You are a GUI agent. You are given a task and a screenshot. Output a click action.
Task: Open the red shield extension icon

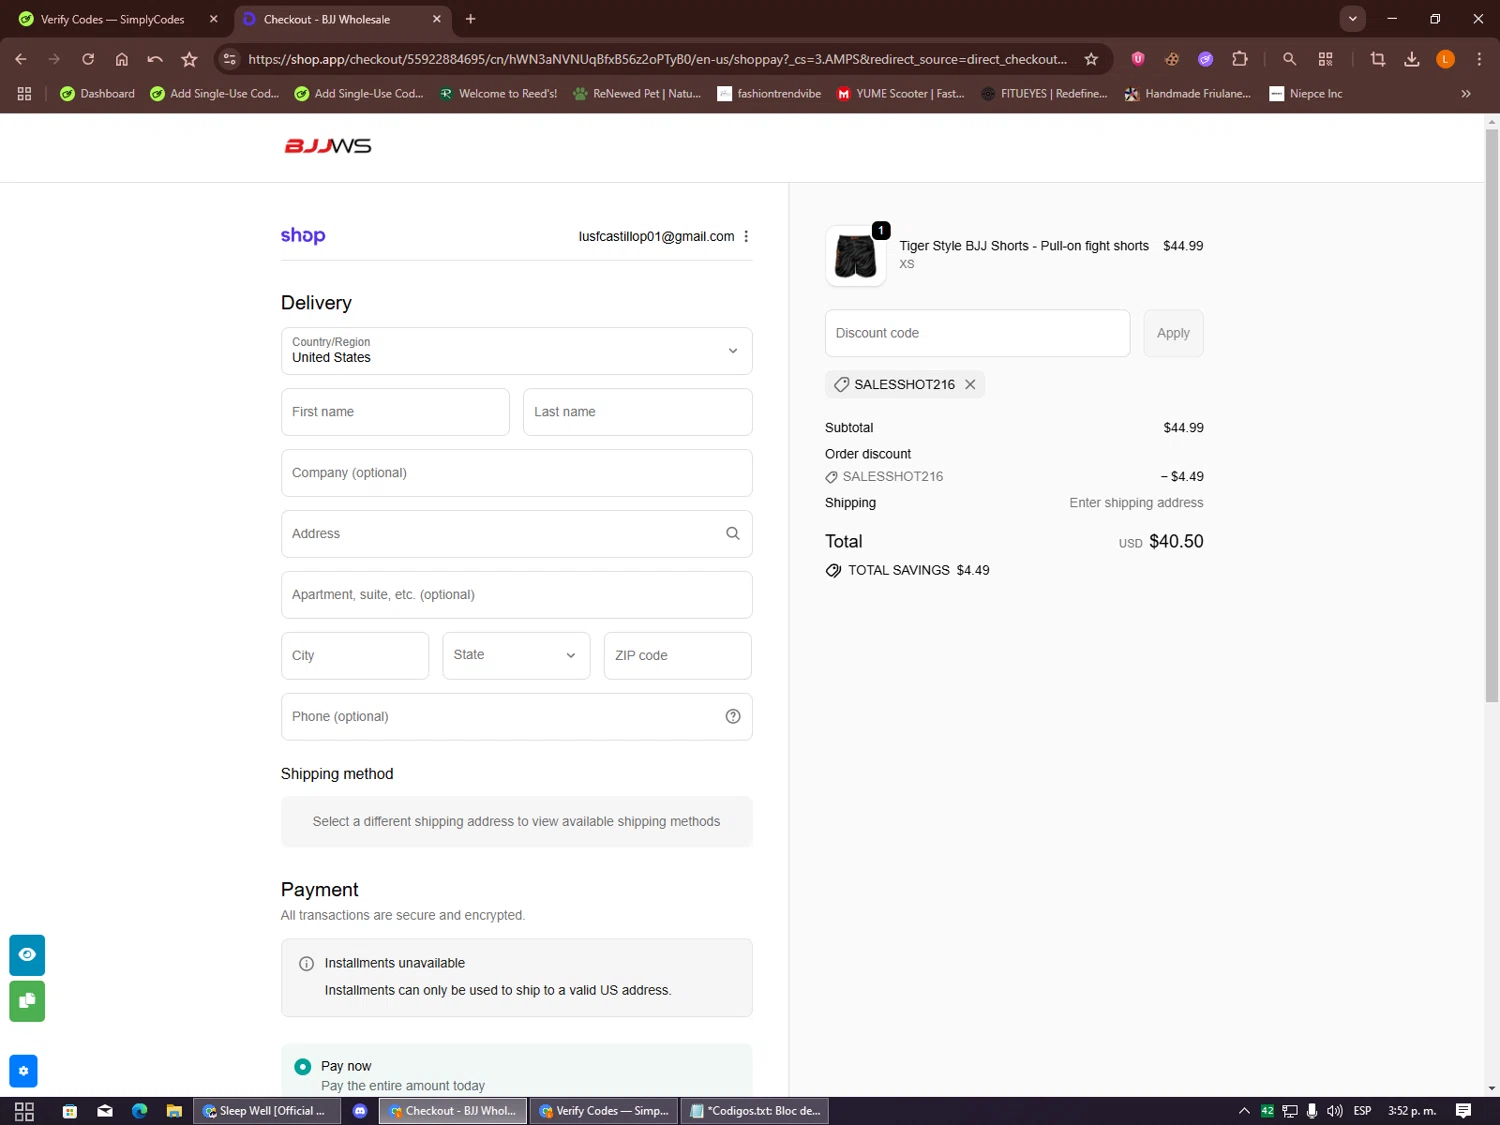1138,59
